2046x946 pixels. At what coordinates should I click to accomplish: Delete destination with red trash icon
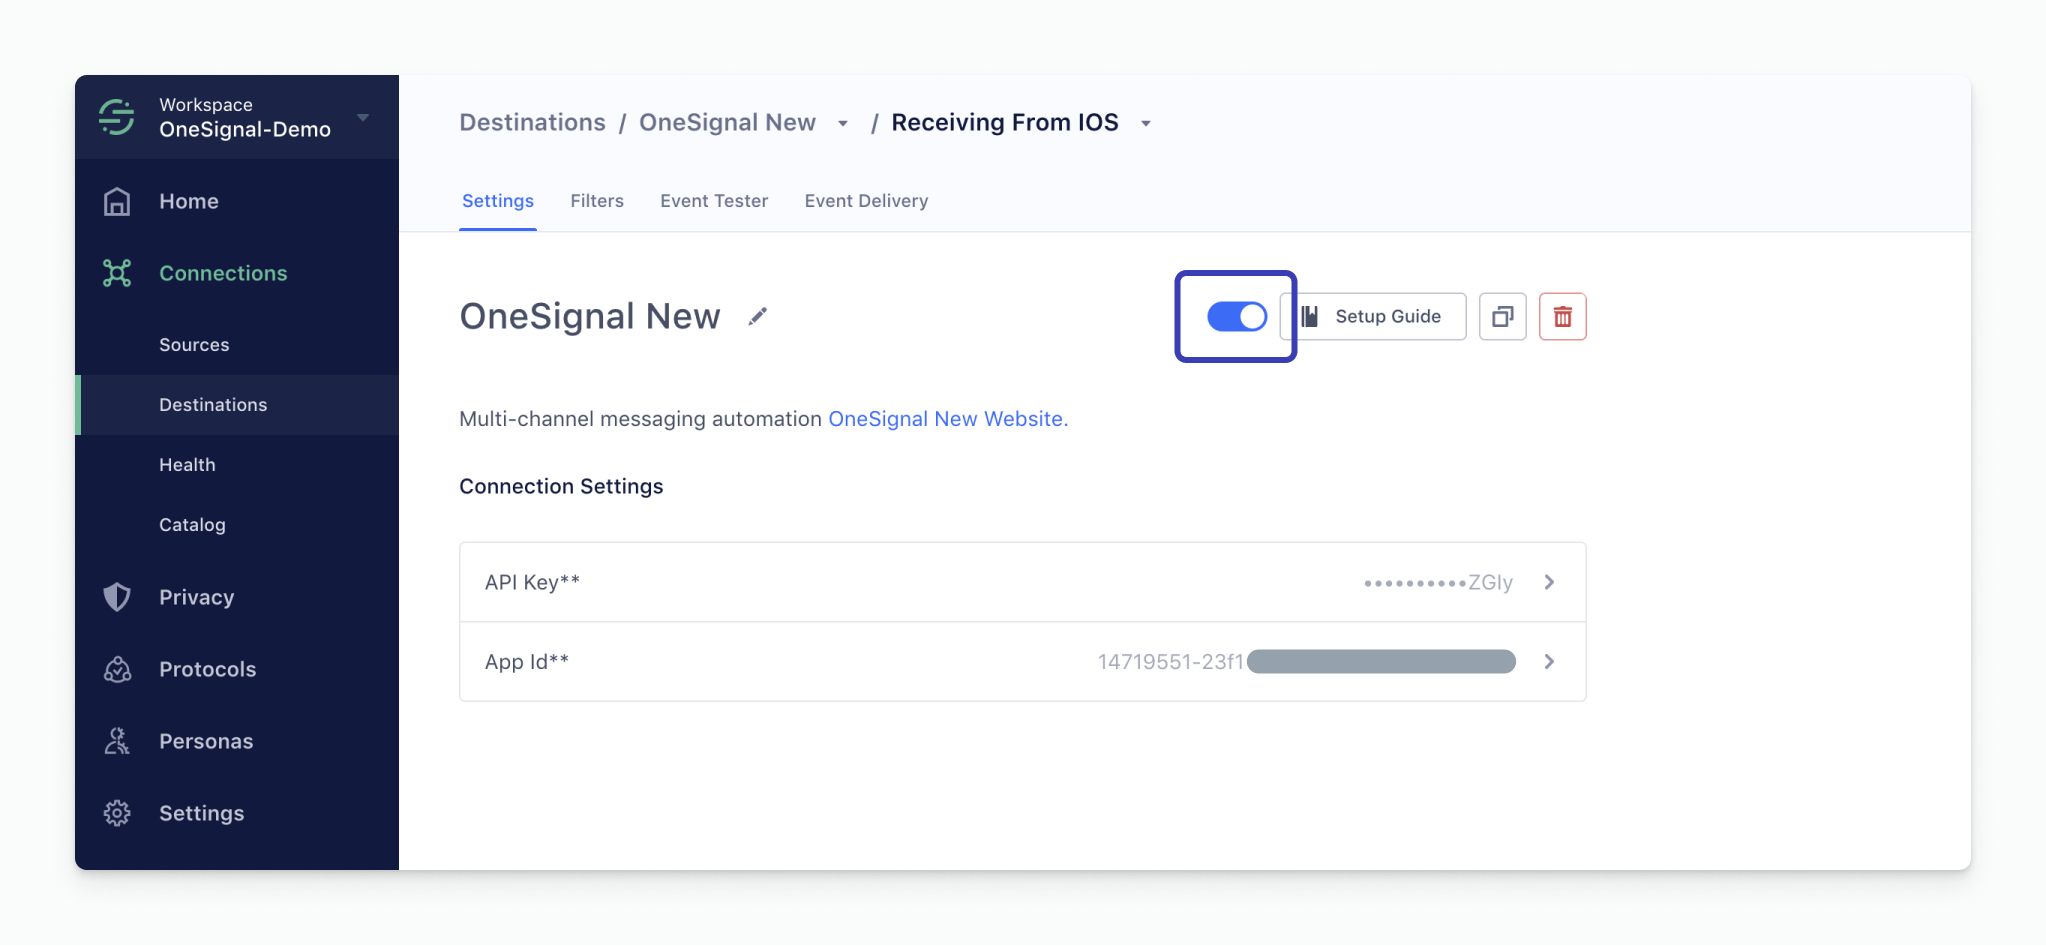(x=1562, y=316)
